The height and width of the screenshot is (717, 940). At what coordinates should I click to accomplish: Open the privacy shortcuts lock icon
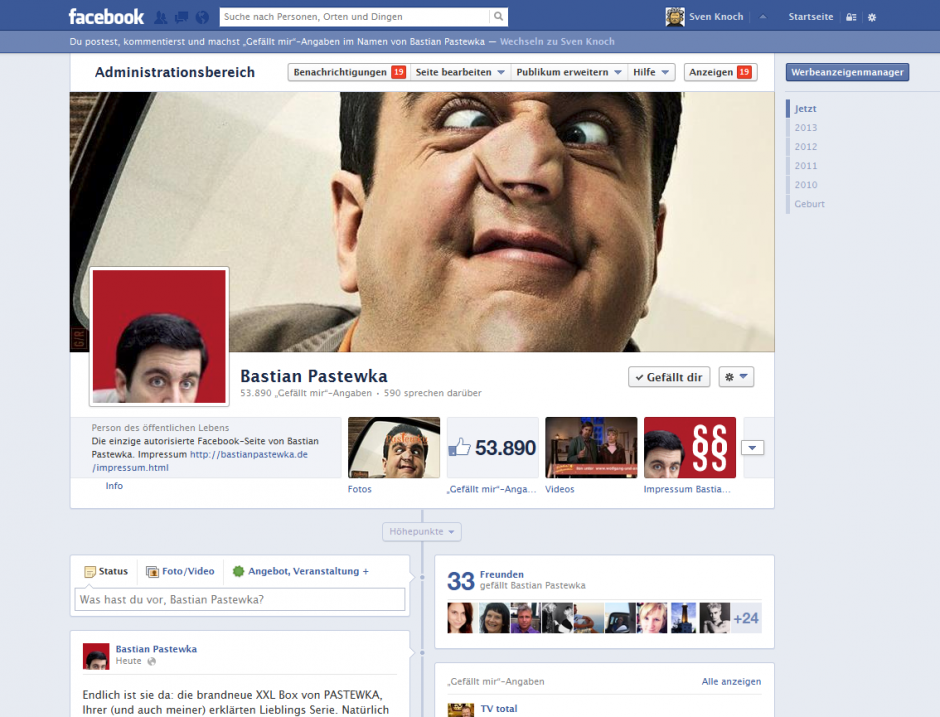point(851,17)
